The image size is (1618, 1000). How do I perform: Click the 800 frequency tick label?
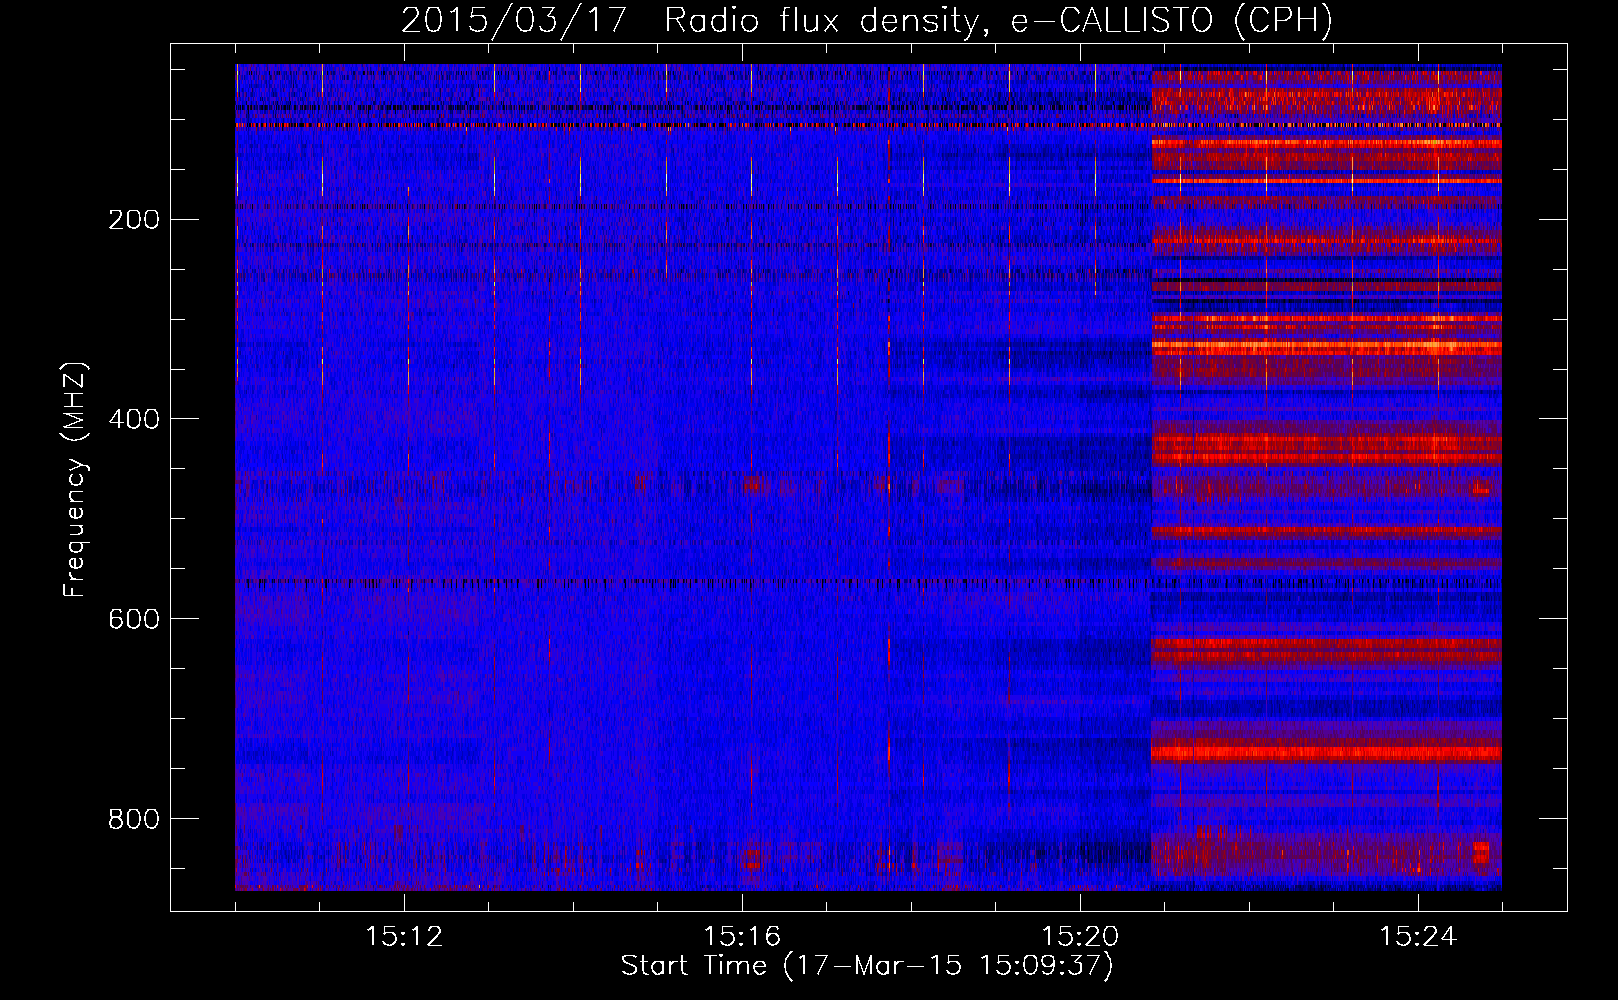click(x=133, y=819)
